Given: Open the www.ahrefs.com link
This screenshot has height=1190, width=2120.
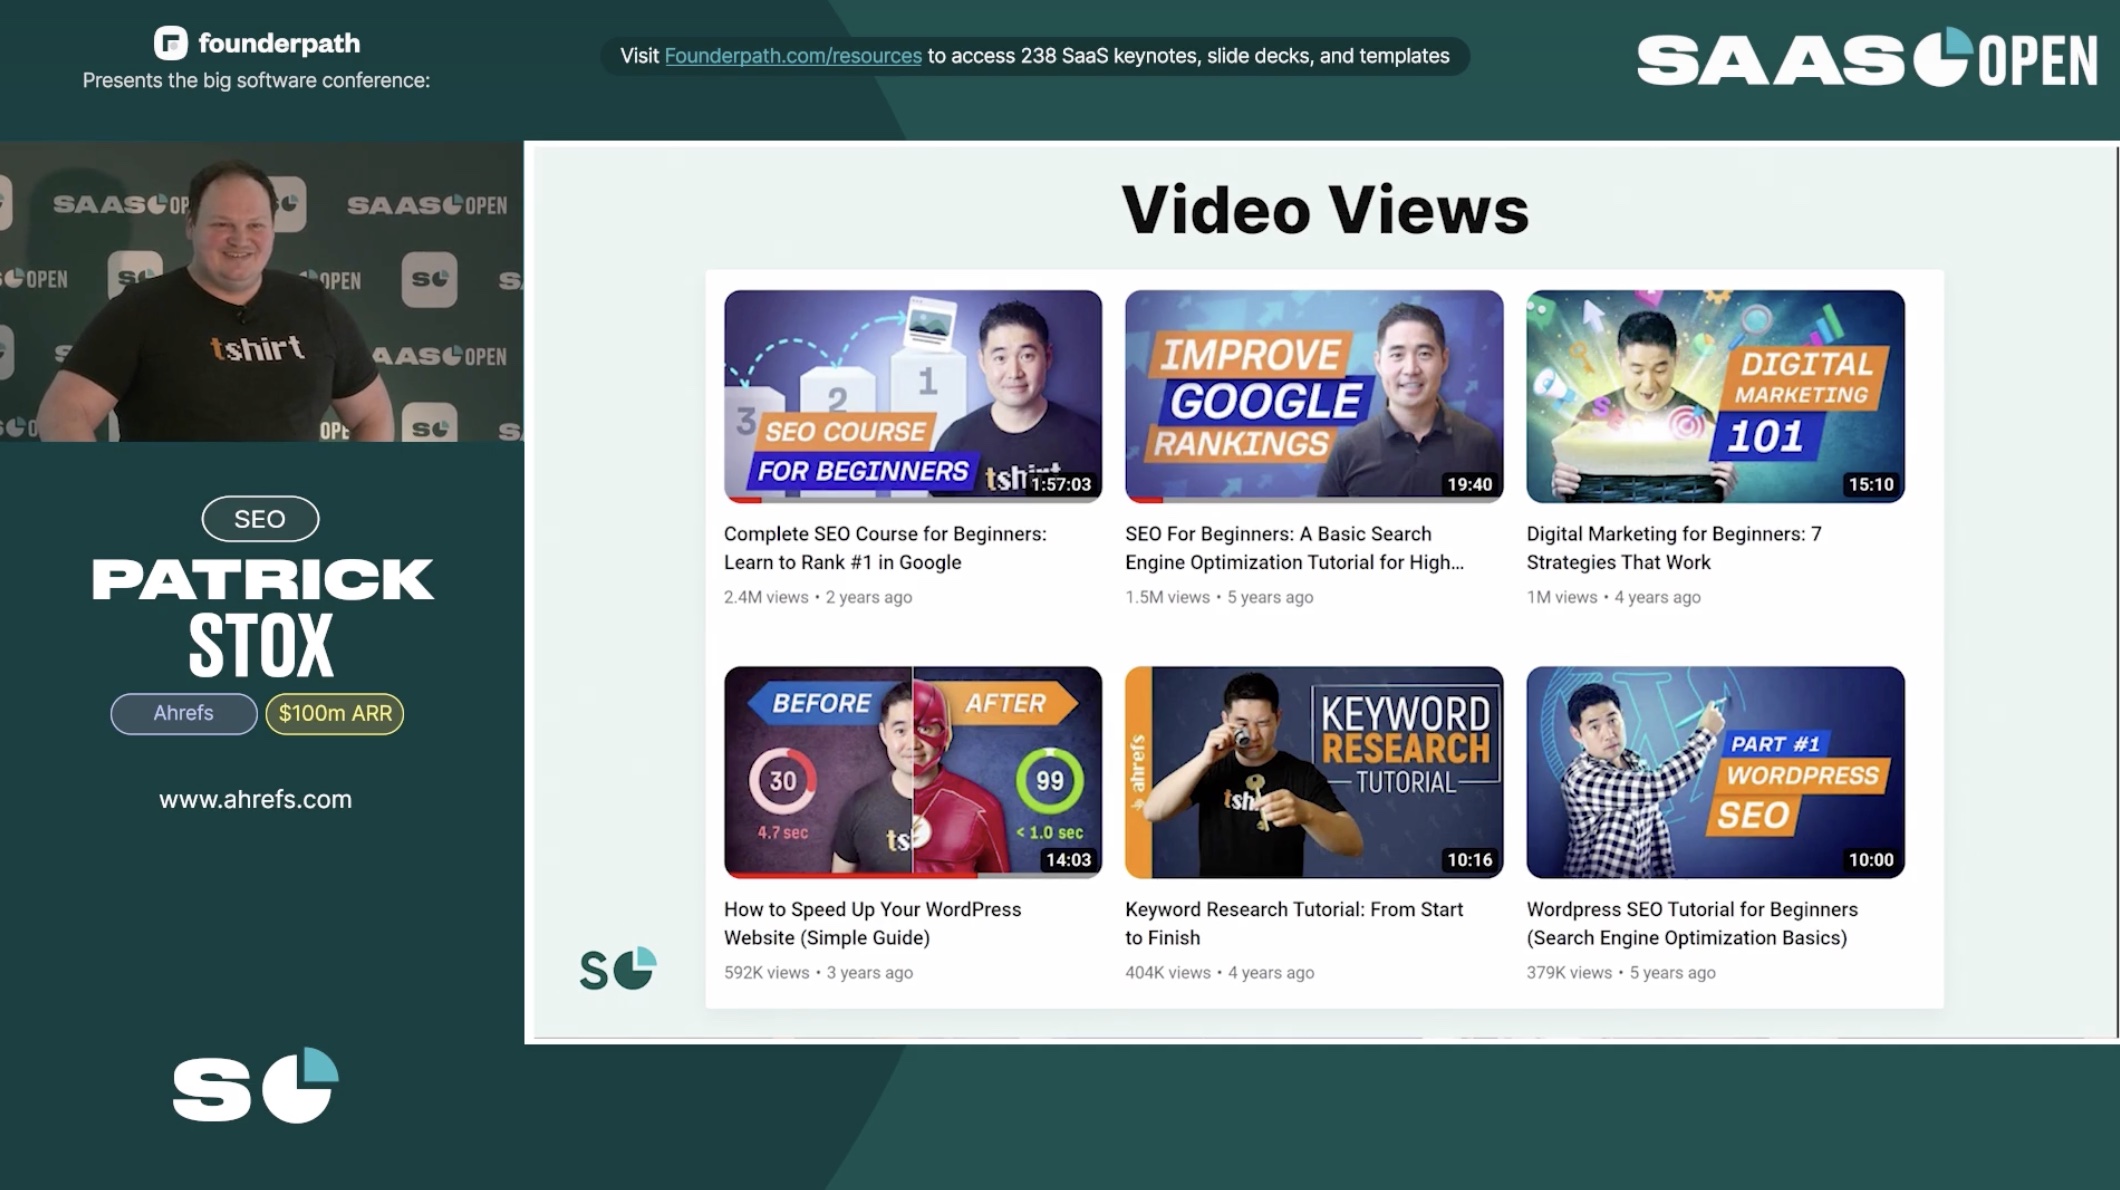Looking at the screenshot, I should pyautogui.click(x=255, y=799).
